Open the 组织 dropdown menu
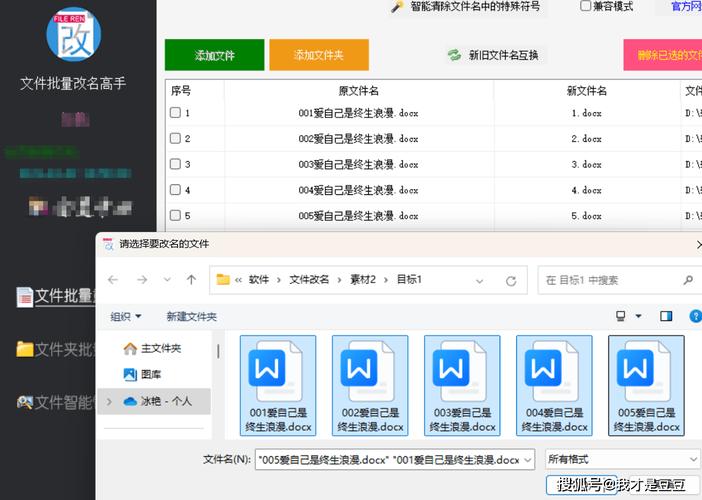Screen dimensions: 702x500 tap(126, 316)
